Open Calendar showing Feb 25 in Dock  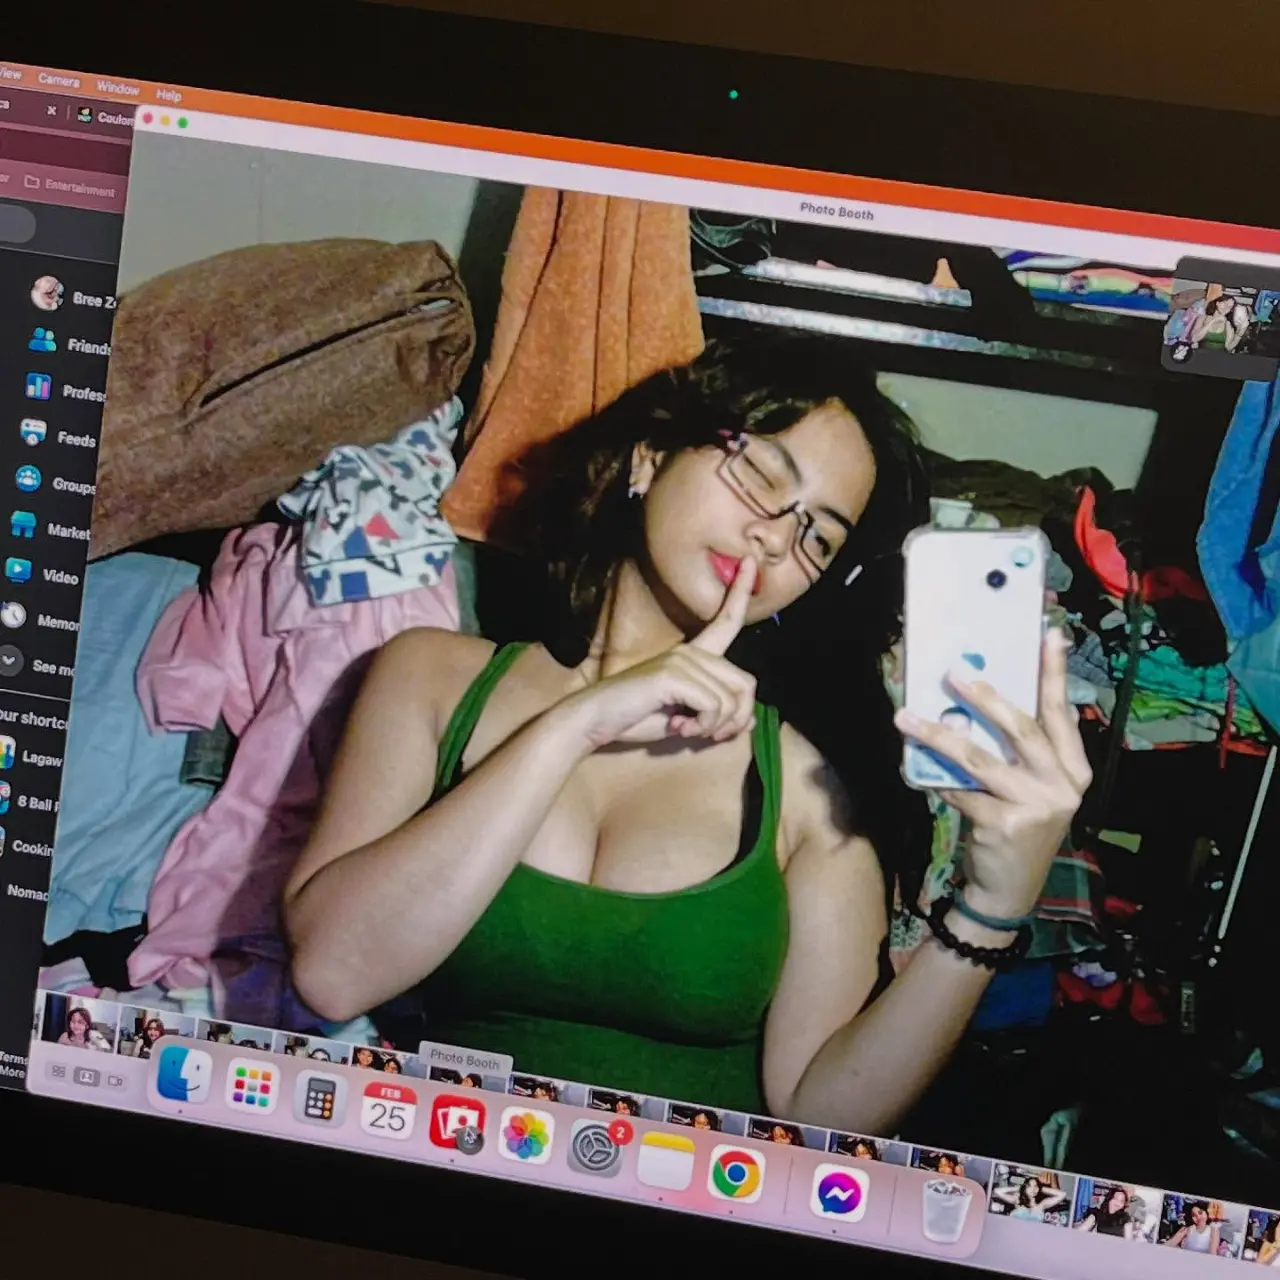(388, 1111)
